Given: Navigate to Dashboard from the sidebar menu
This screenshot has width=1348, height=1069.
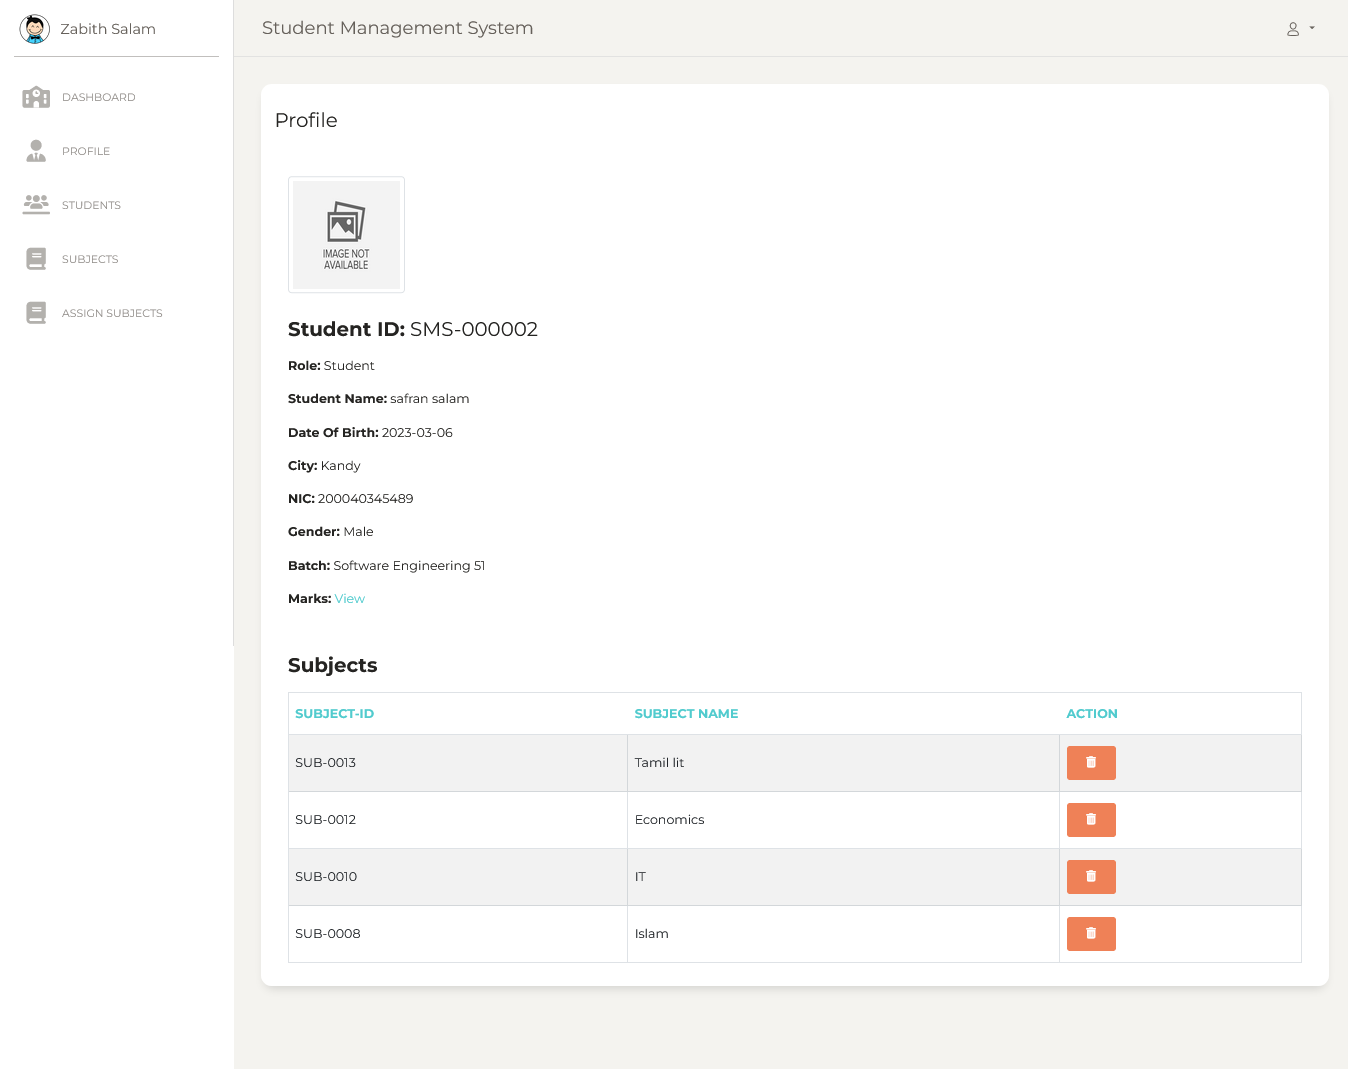Looking at the screenshot, I should (99, 97).
